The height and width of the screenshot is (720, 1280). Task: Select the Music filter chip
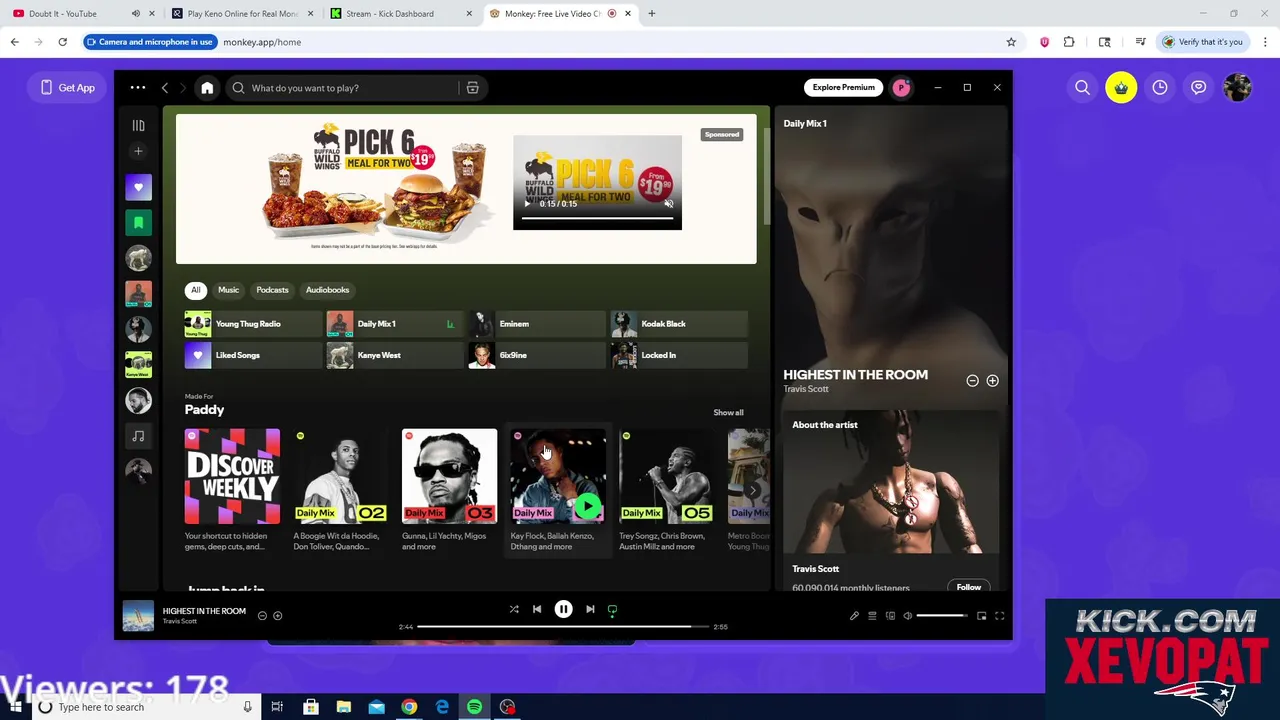click(x=229, y=290)
